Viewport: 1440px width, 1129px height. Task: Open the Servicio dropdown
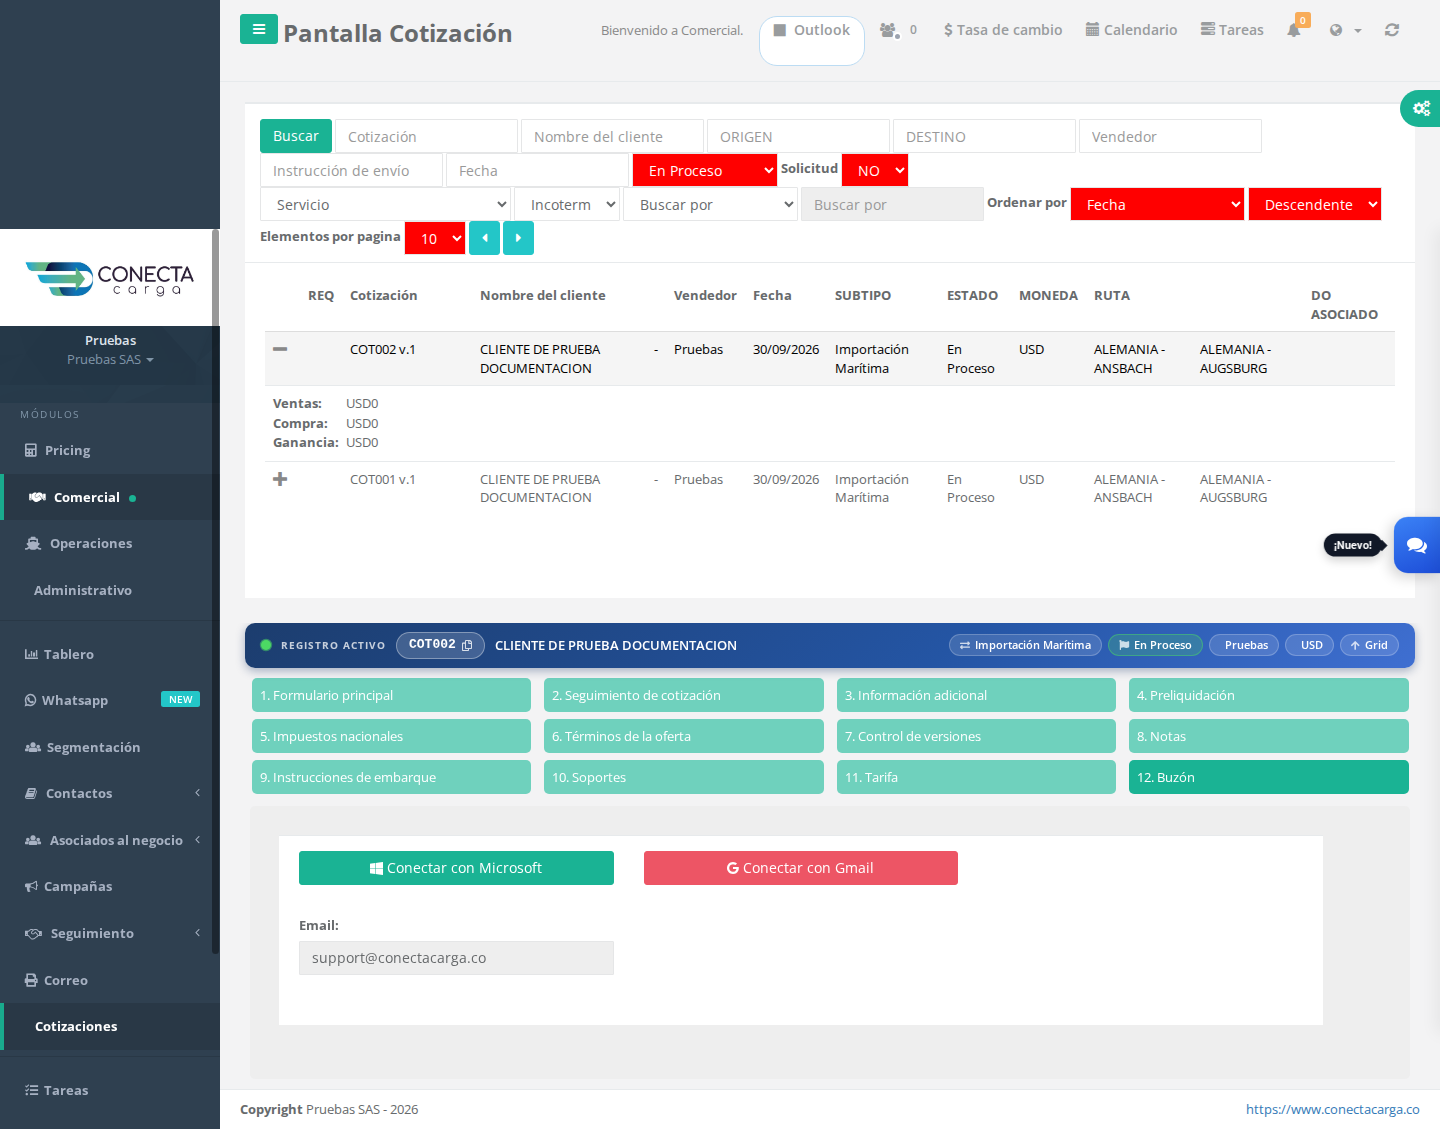point(386,205)
